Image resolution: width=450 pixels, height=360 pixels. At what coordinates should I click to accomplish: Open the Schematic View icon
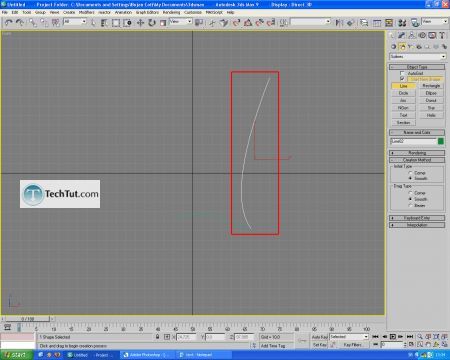point(389,22)
